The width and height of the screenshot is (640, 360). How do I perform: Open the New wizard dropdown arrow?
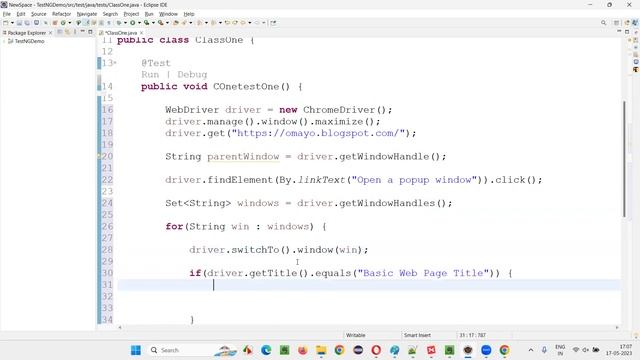[12, 23]
